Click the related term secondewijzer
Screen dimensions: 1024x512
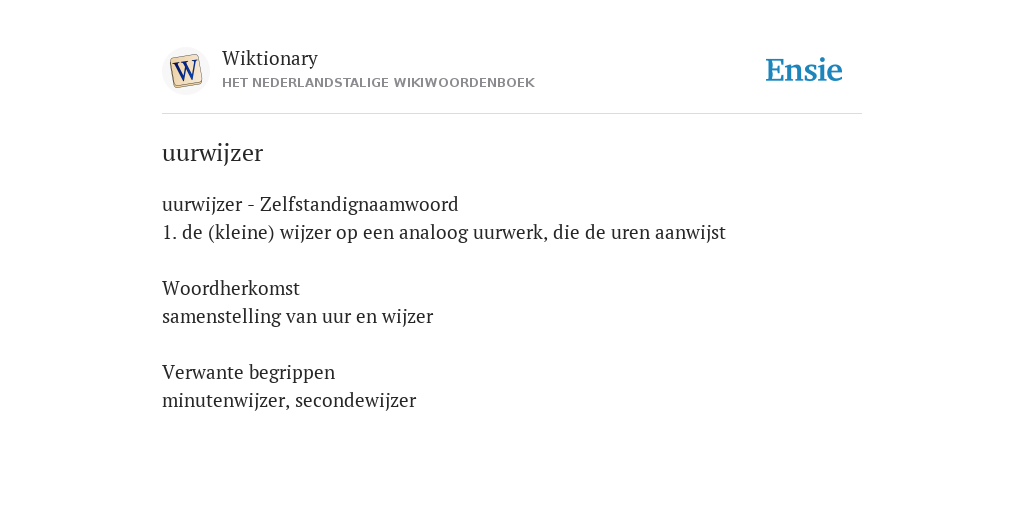tap(355, 400)
